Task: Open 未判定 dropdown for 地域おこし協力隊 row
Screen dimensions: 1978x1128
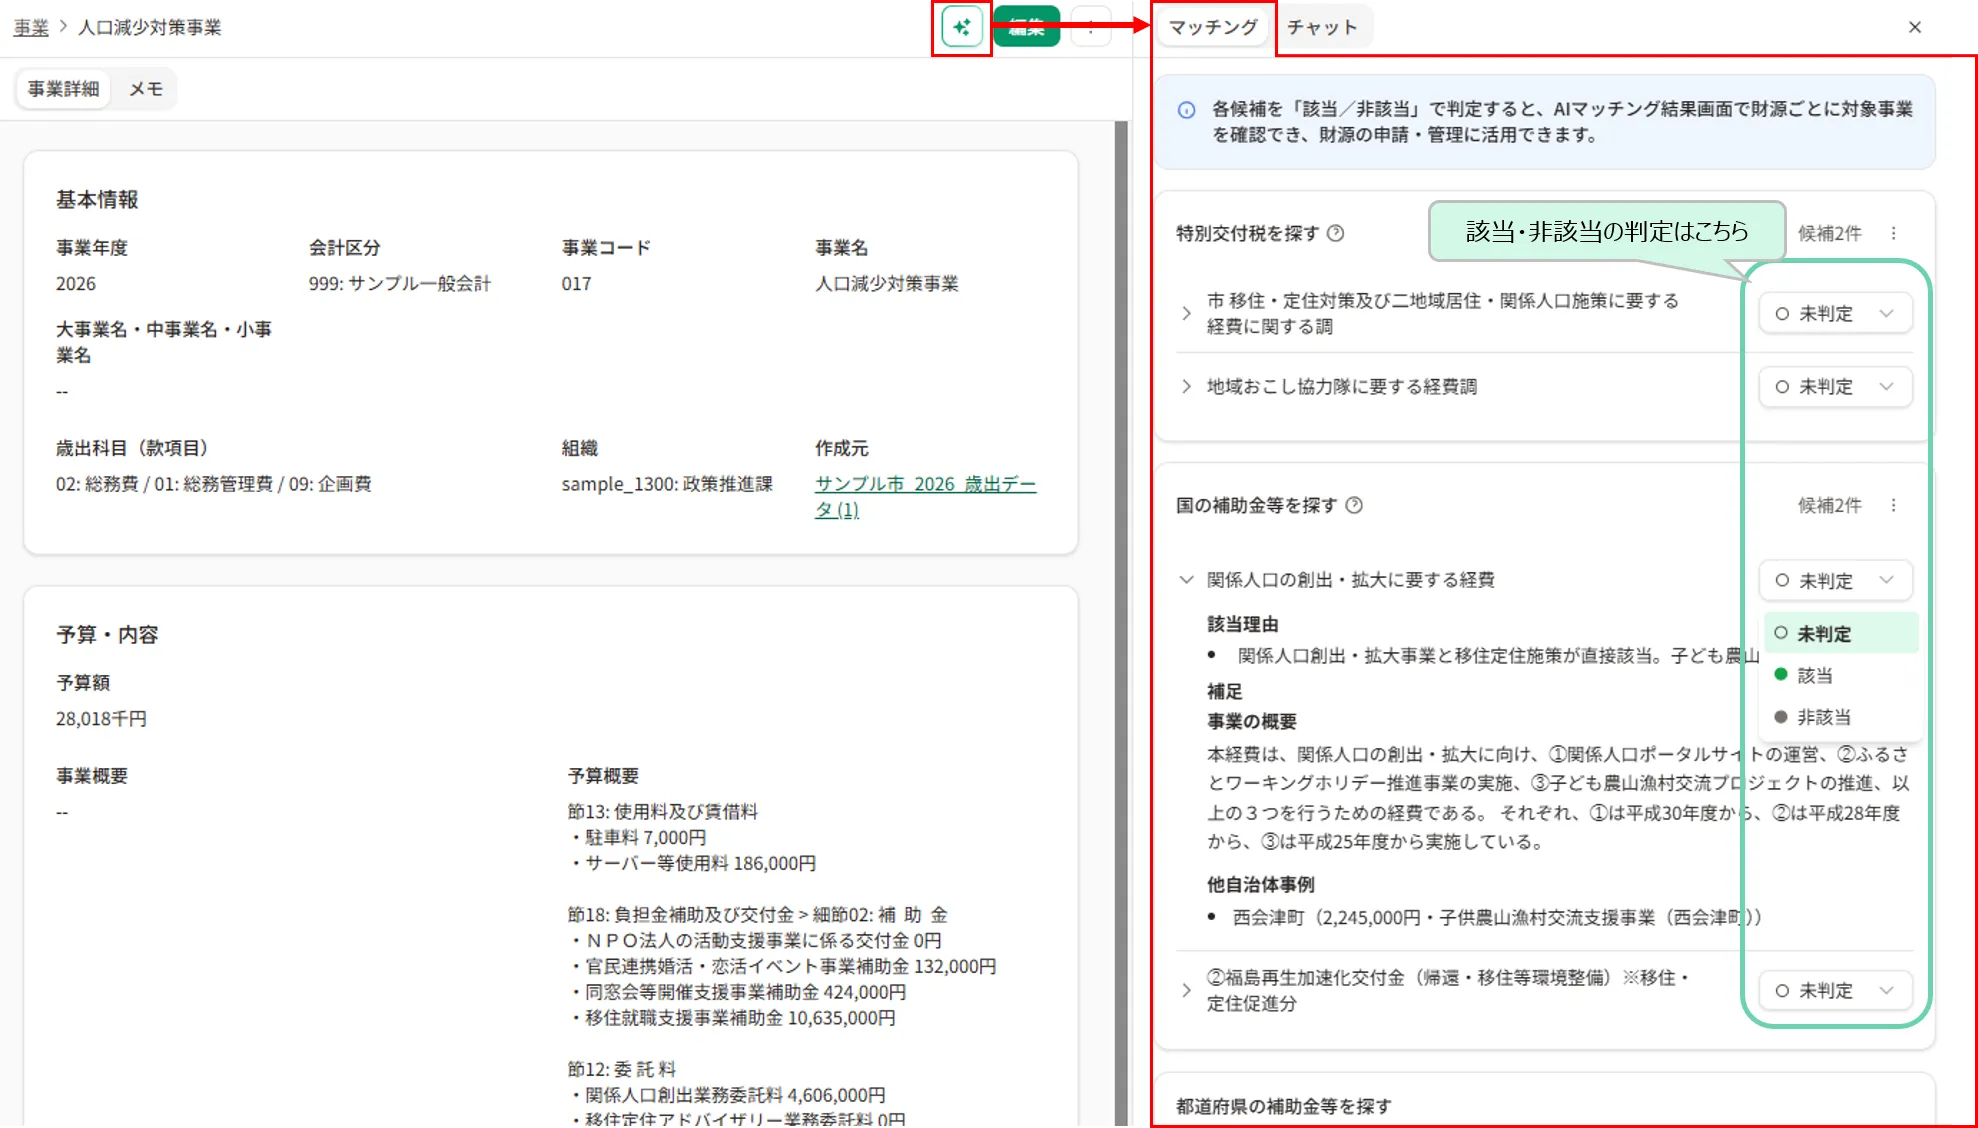Action: 1835,386
